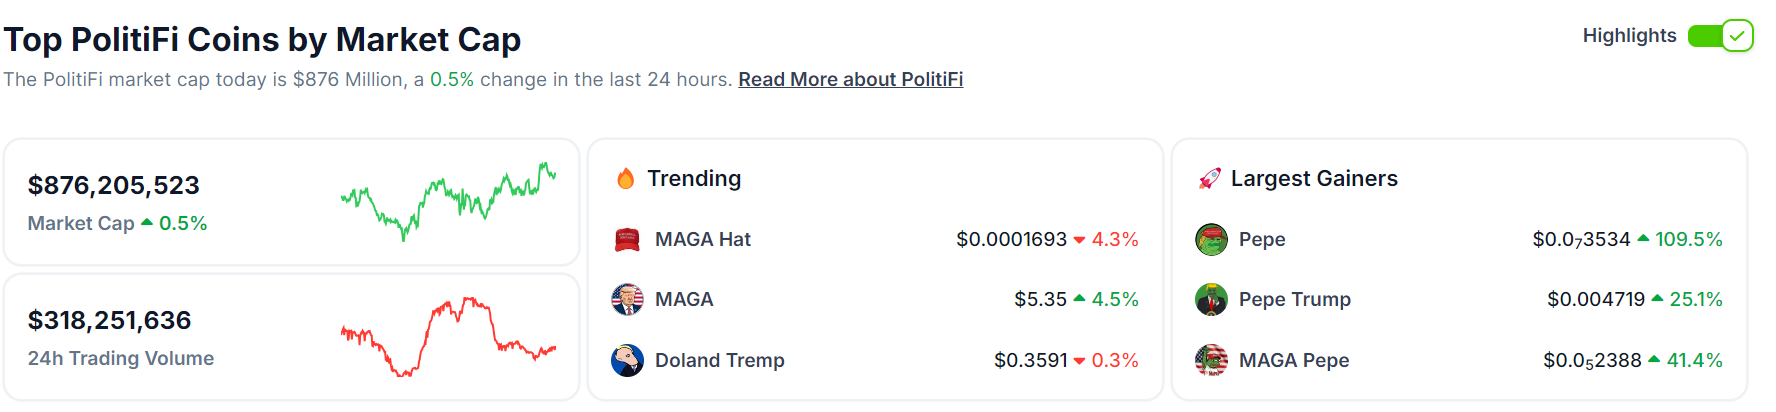1776x412 pixels.
Task: Click the red trading volume sparkline chart
Action: click(x=448, y=336)
